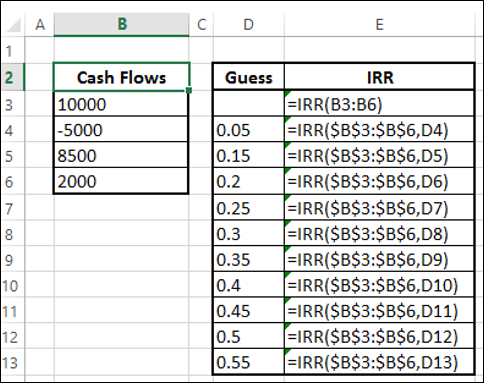The width and height of the screenshot is (484, 383).
Task: Select column A header
Action: tap(40, 24)
